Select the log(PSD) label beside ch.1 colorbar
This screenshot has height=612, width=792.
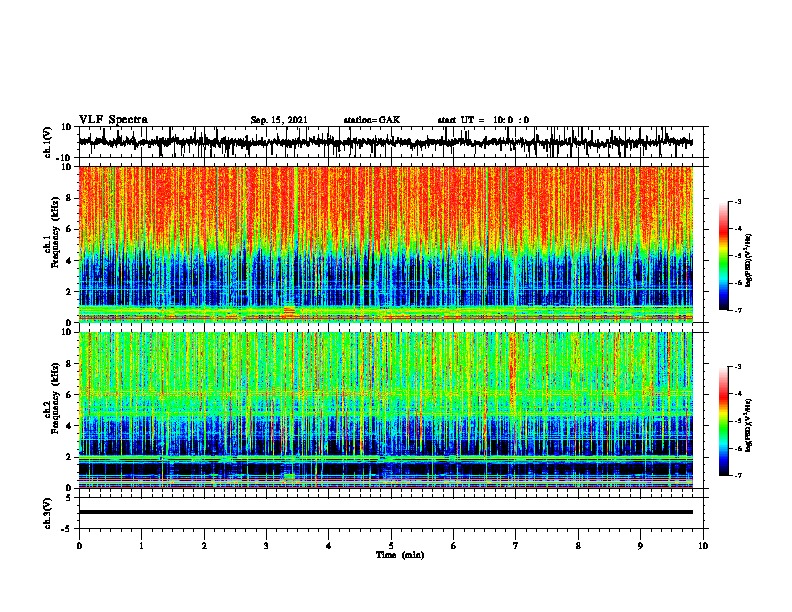coord(749,260)
